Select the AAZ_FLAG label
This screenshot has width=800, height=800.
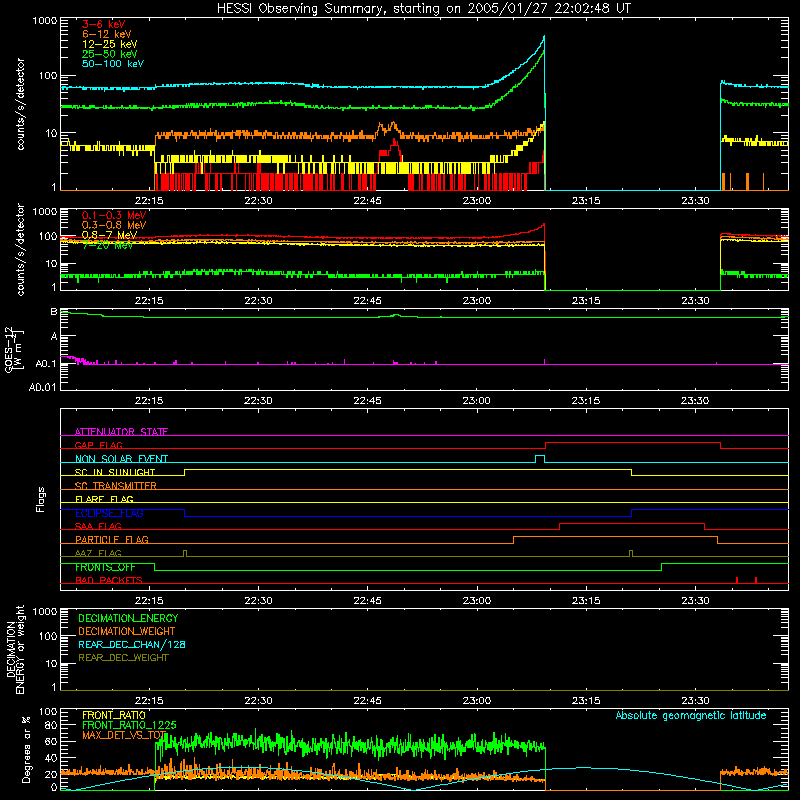click(x=98, y=553)
